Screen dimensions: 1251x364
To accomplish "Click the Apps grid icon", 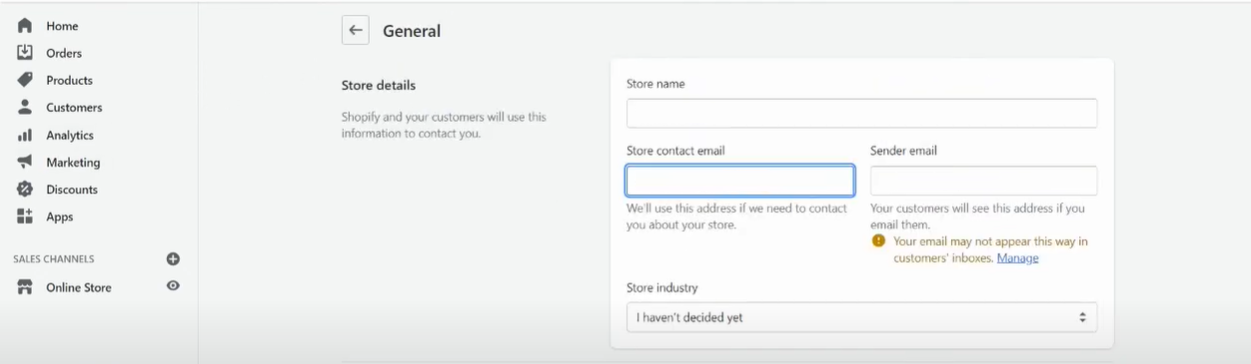I will [x=25, y=216].
